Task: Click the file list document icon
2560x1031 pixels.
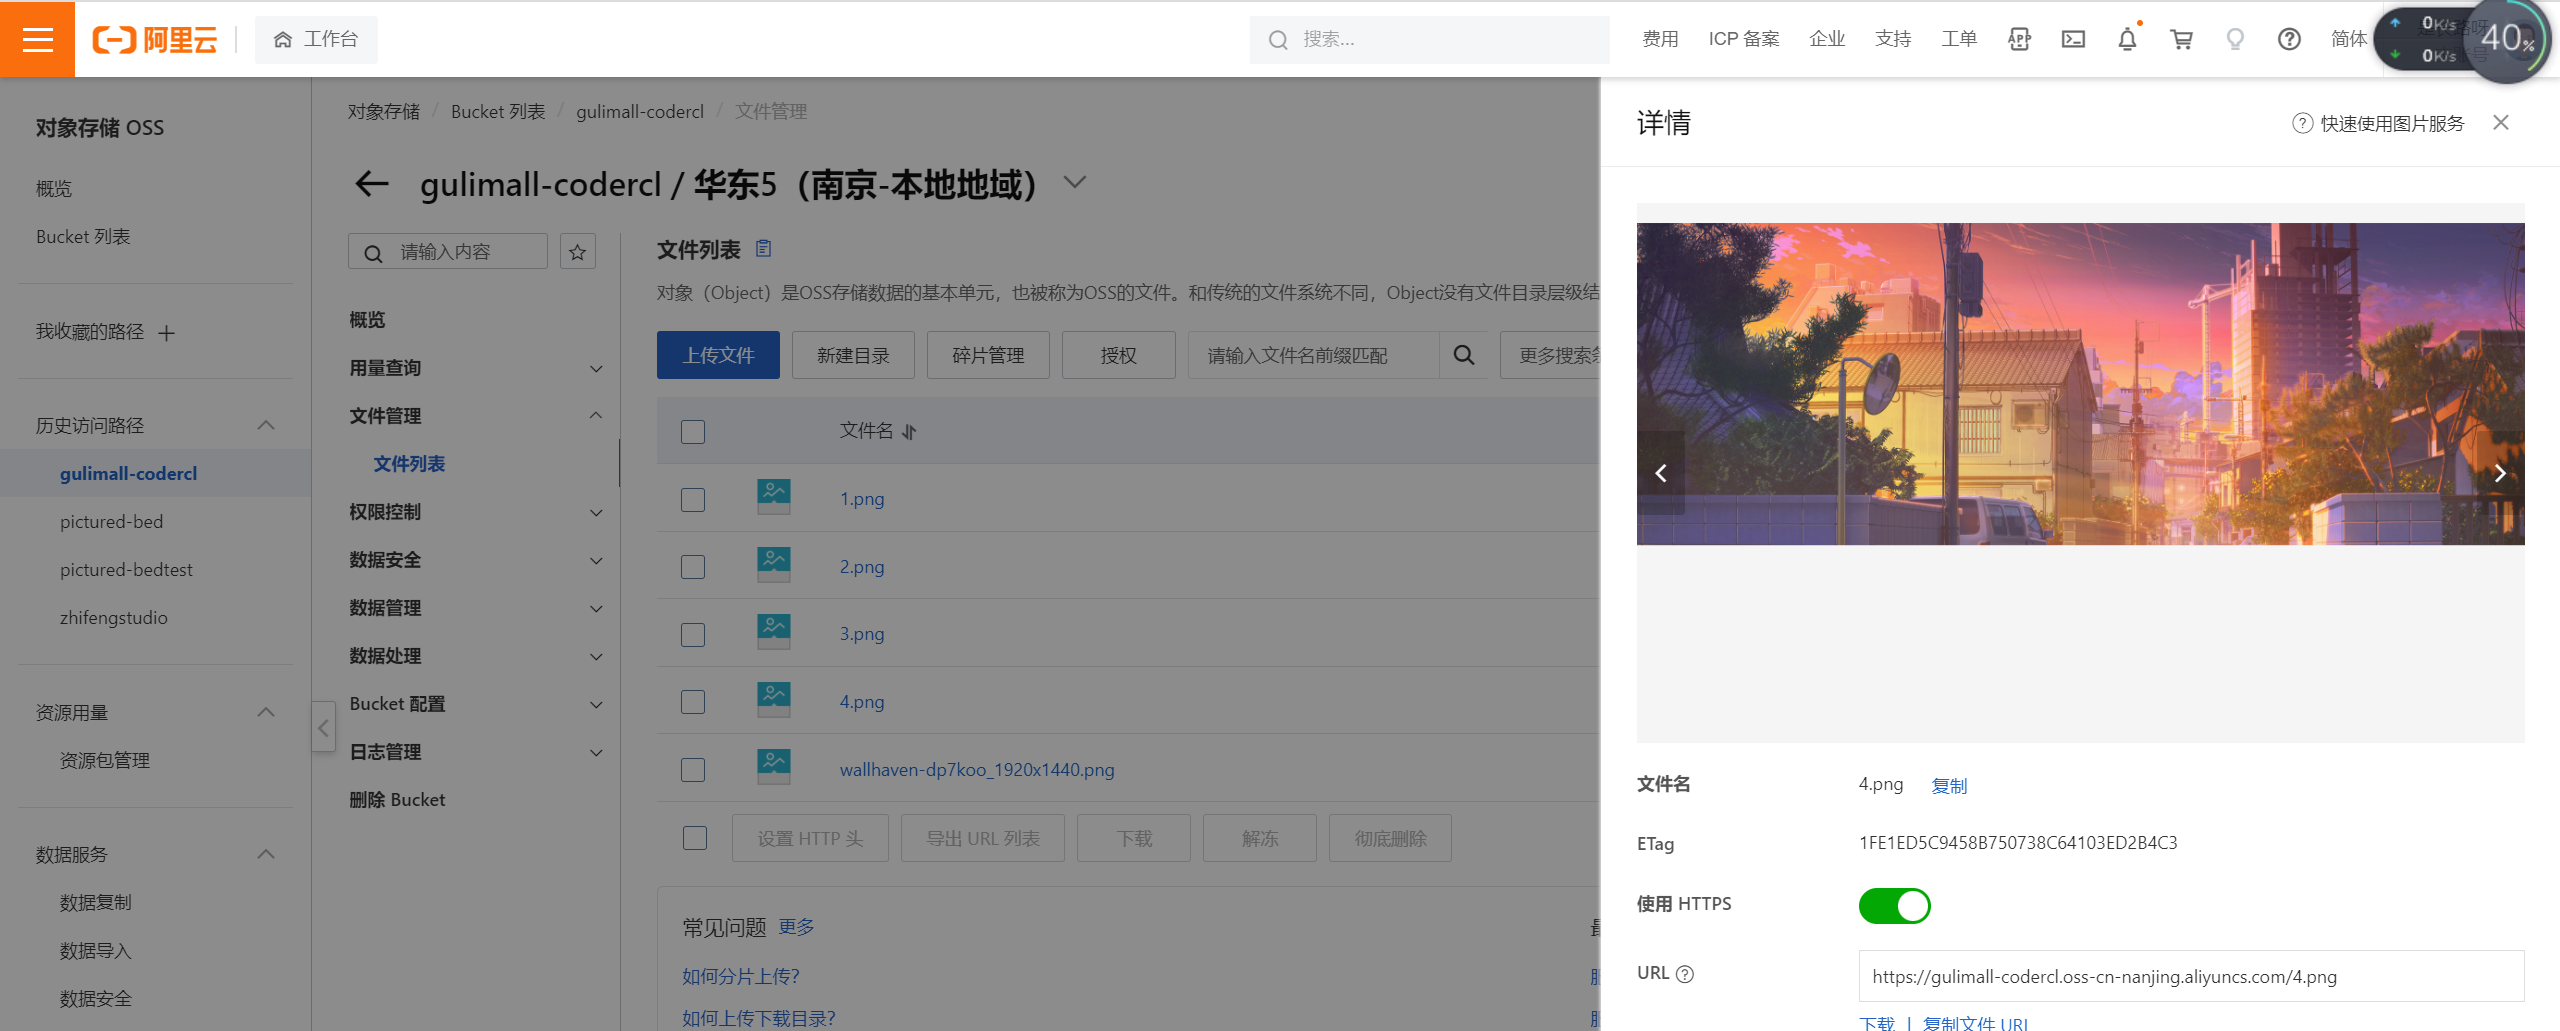Action: pyautogui.click(x=763, y=248)
